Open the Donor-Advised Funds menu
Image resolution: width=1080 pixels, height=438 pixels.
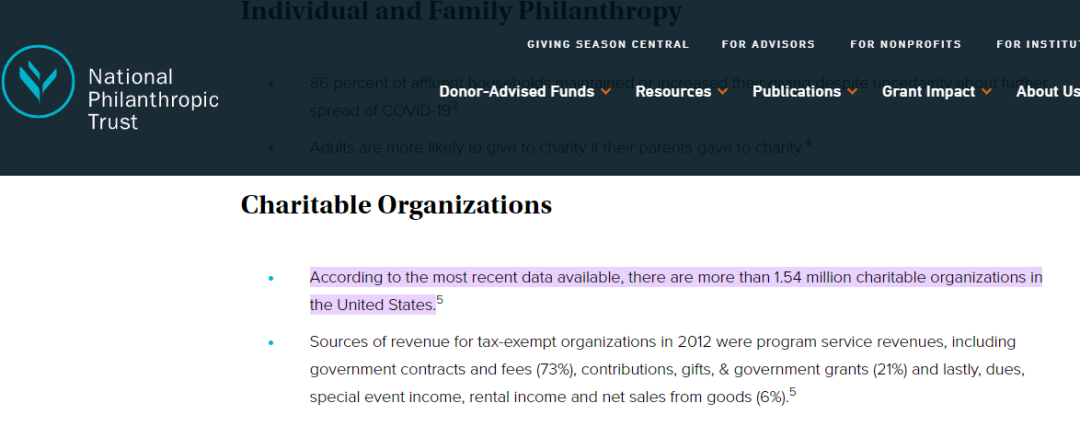[517, 92]
